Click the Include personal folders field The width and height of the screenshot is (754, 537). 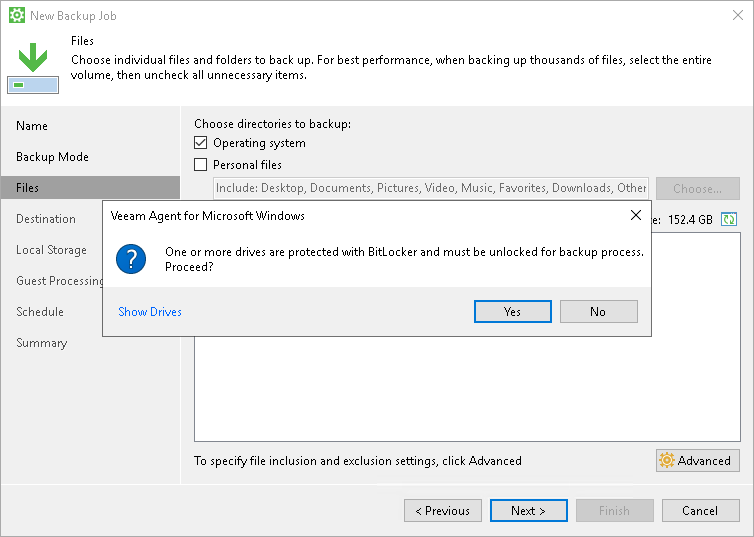[x=431, y=188]
